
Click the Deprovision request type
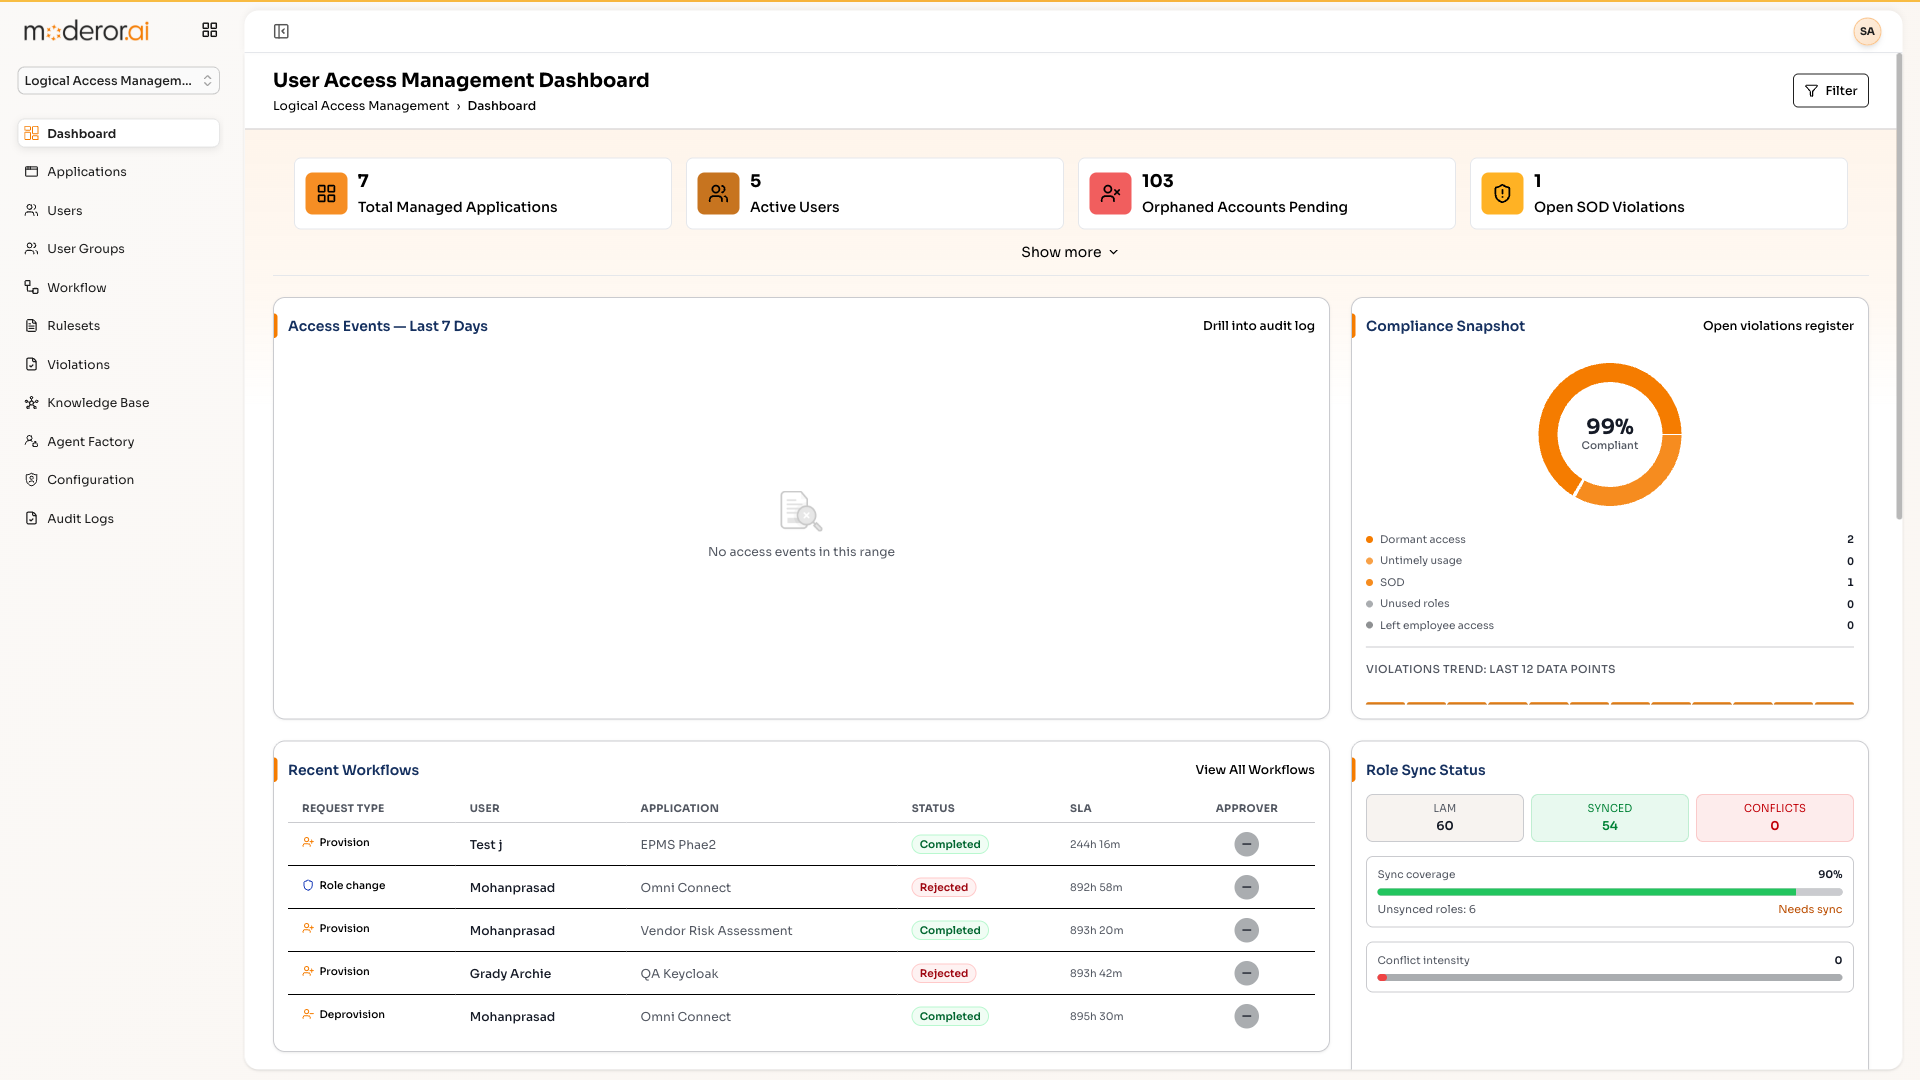343,1015
